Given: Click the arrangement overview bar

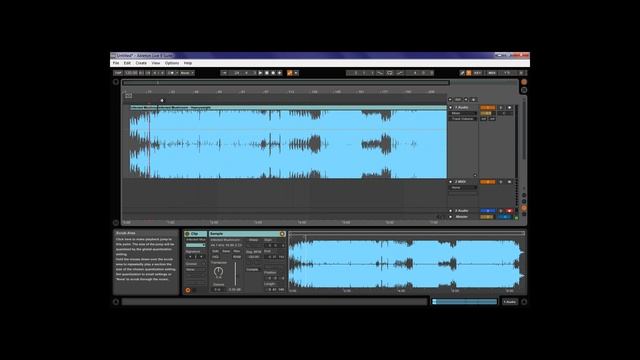Looking at the screenshot, I should point(286,83).
